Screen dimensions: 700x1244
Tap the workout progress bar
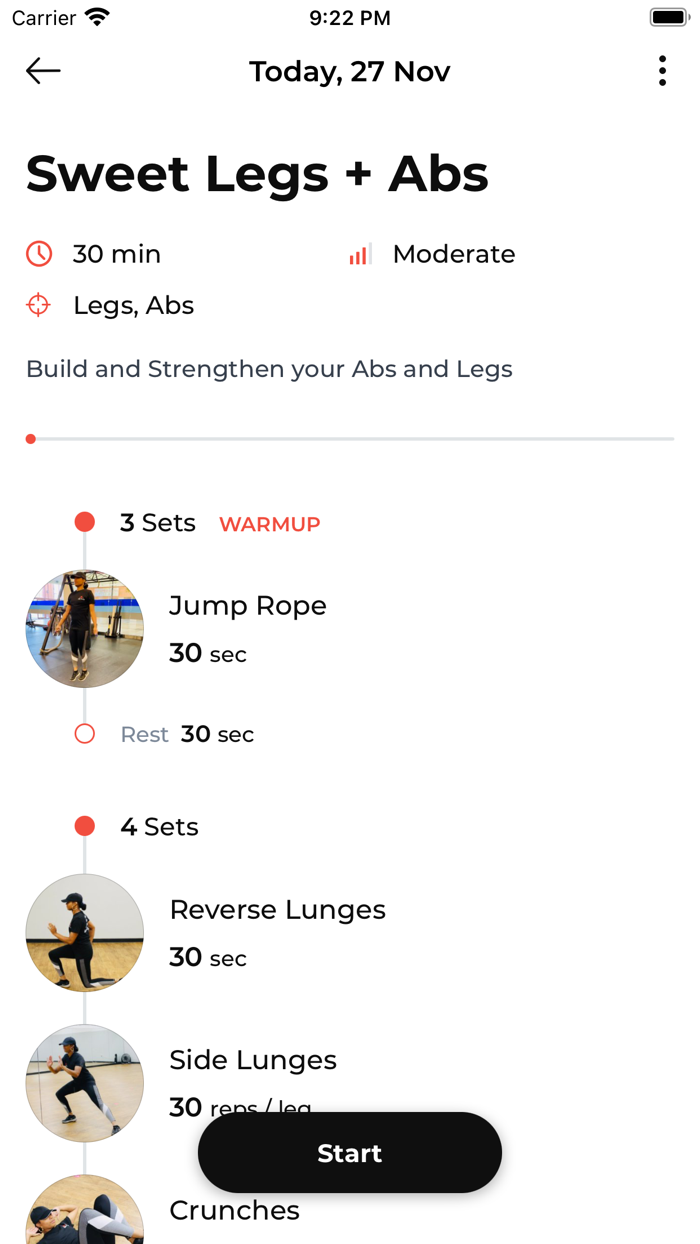(x=349, y=437)
